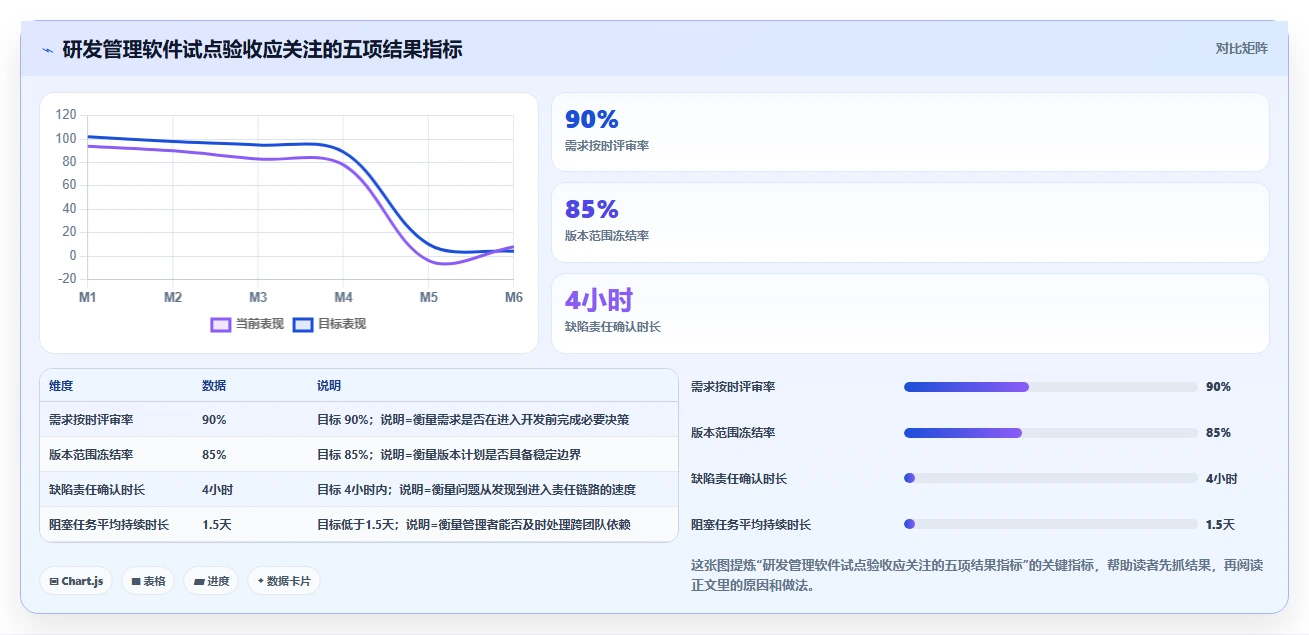Select the 数据卡片 tag chip
This screenshot has width=1309, height=635.
284,581
